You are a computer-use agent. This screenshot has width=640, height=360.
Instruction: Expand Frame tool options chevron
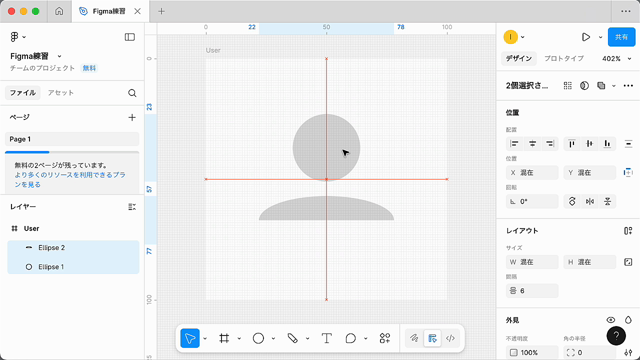click(239, 338)
